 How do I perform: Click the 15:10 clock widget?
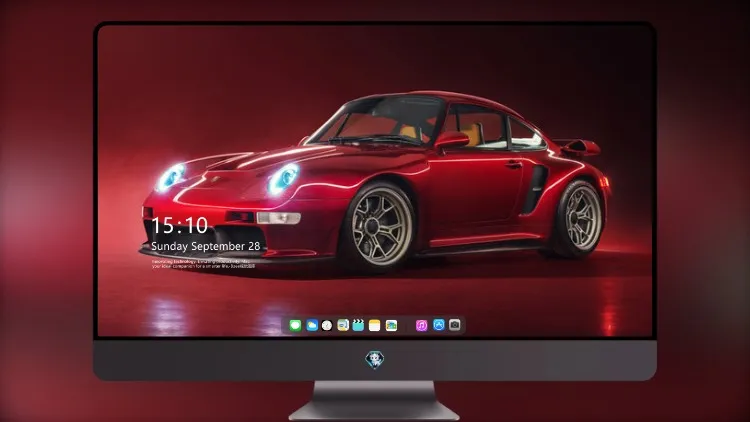(x=180, y=225)
